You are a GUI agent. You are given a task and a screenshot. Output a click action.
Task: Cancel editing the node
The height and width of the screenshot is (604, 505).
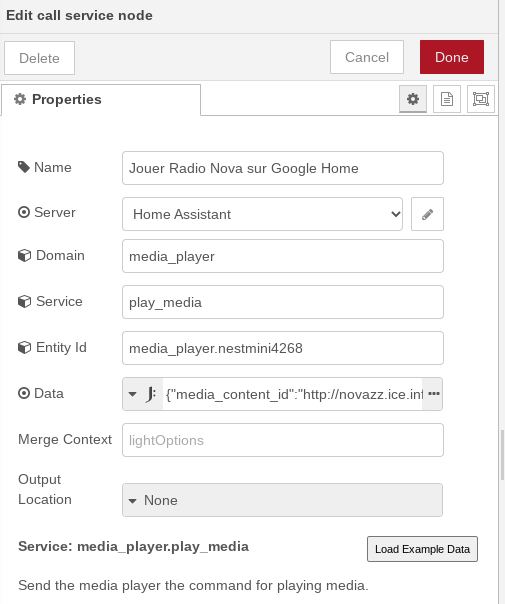click(367, 57)
